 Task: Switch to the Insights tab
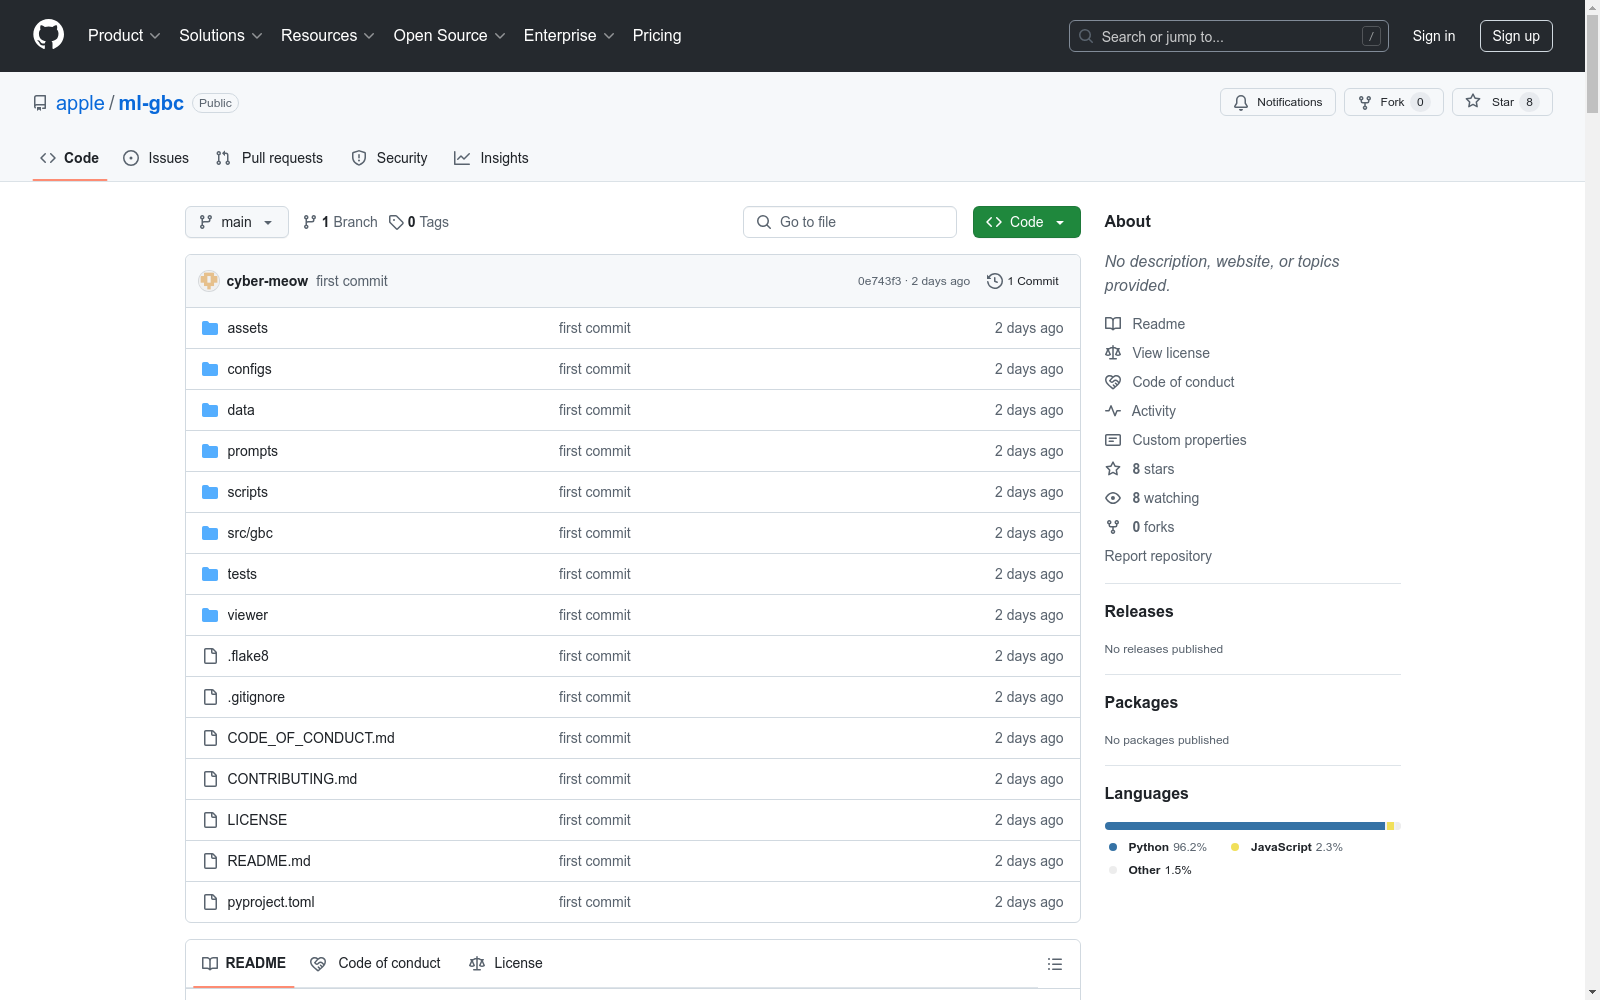click(491, 158)
